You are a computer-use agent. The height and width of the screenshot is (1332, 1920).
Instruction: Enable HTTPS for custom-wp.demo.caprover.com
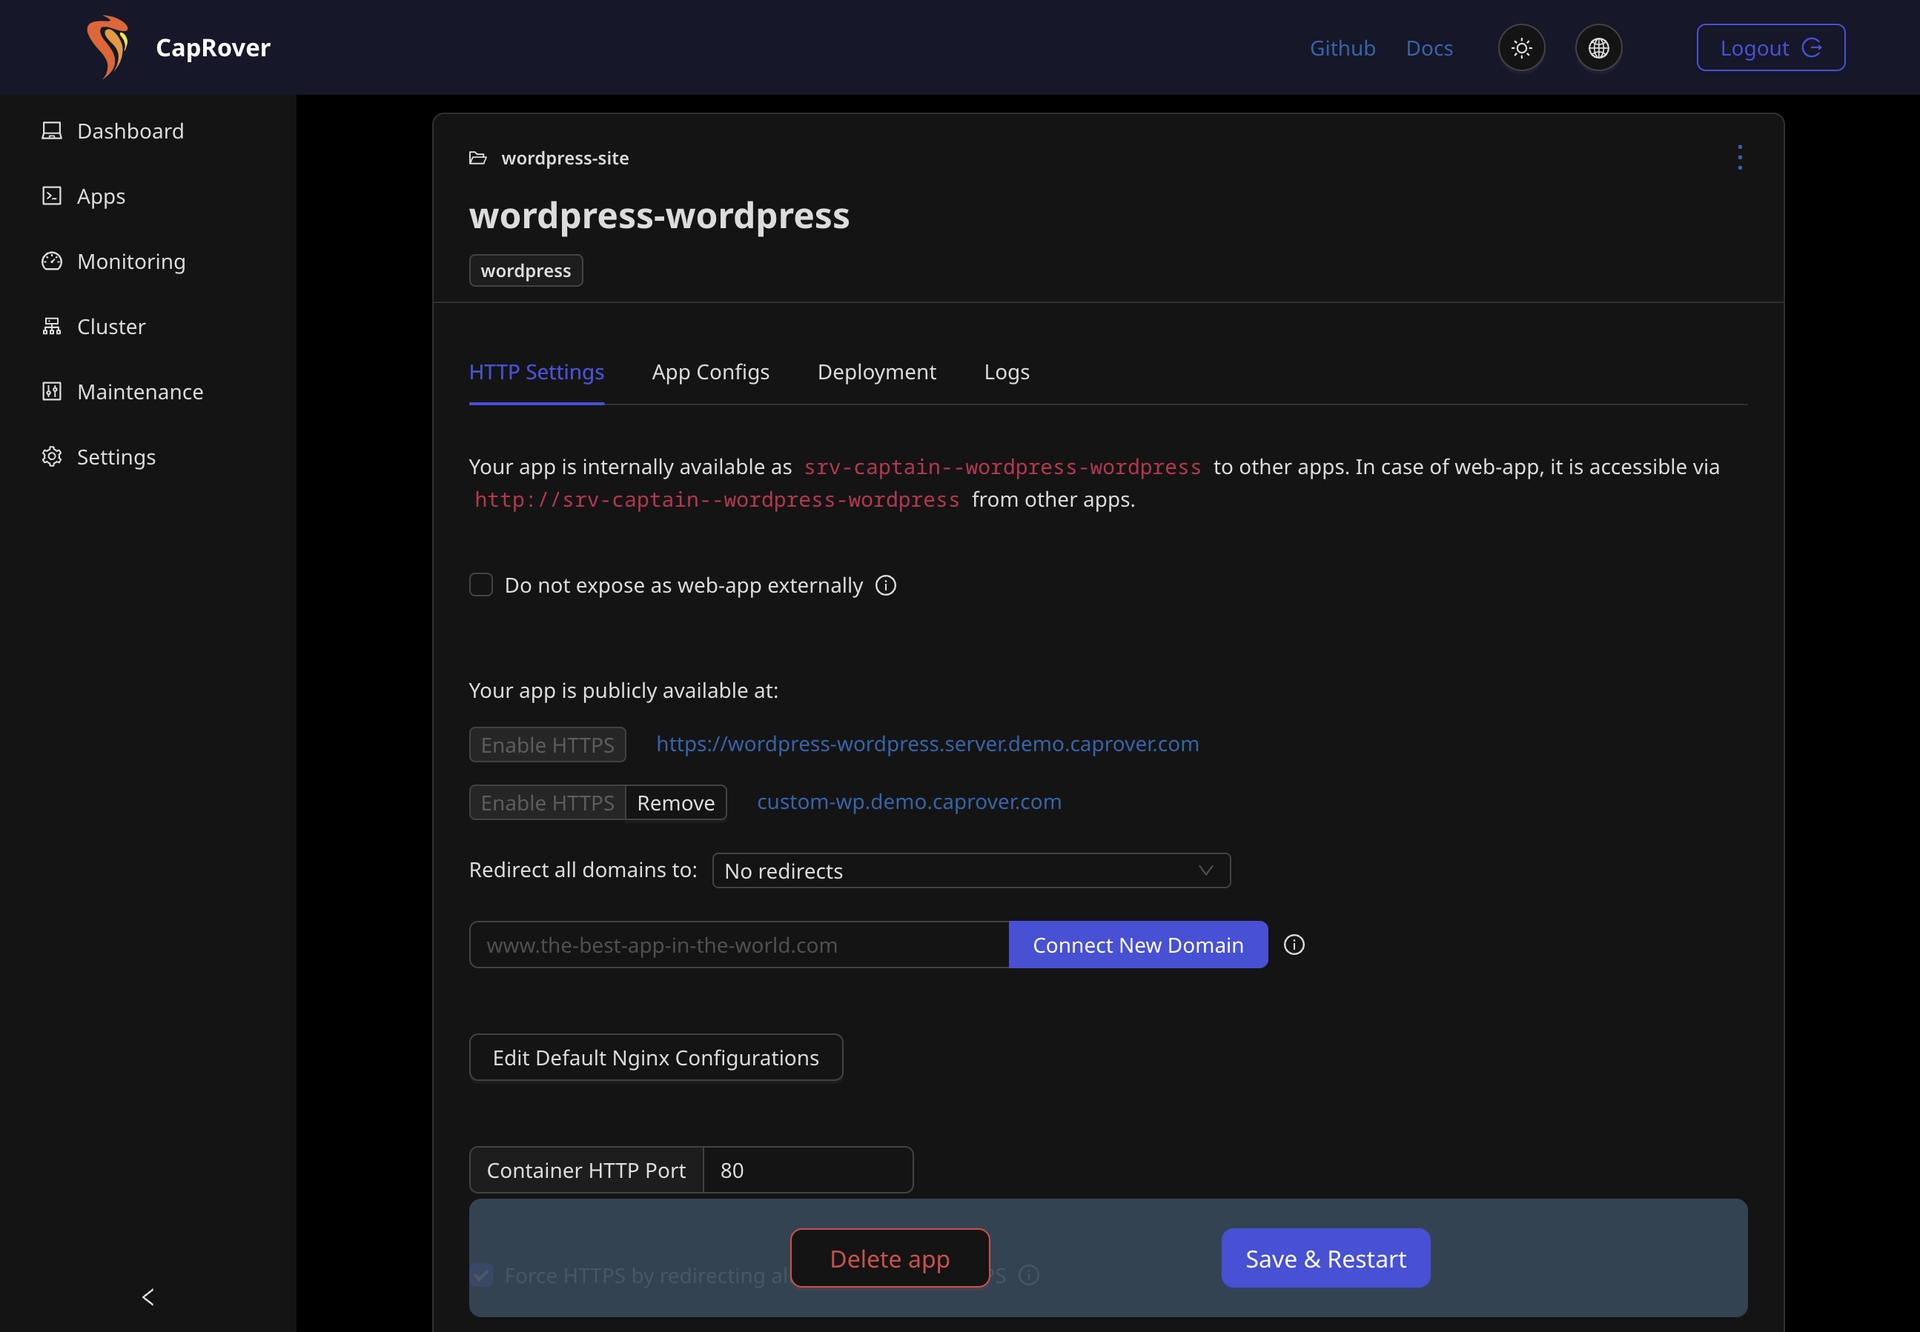tap(547, 803)
